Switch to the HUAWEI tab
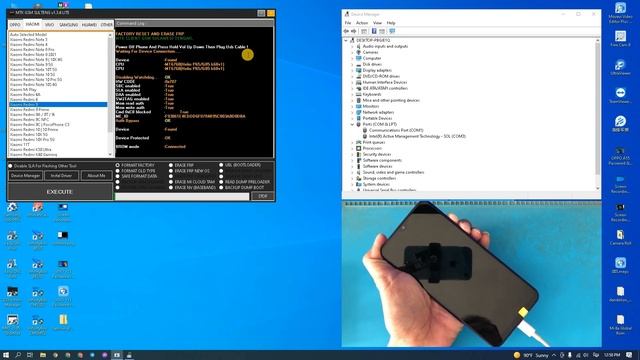The height and width of the screenshot is (360, 640). click(89, 25)
